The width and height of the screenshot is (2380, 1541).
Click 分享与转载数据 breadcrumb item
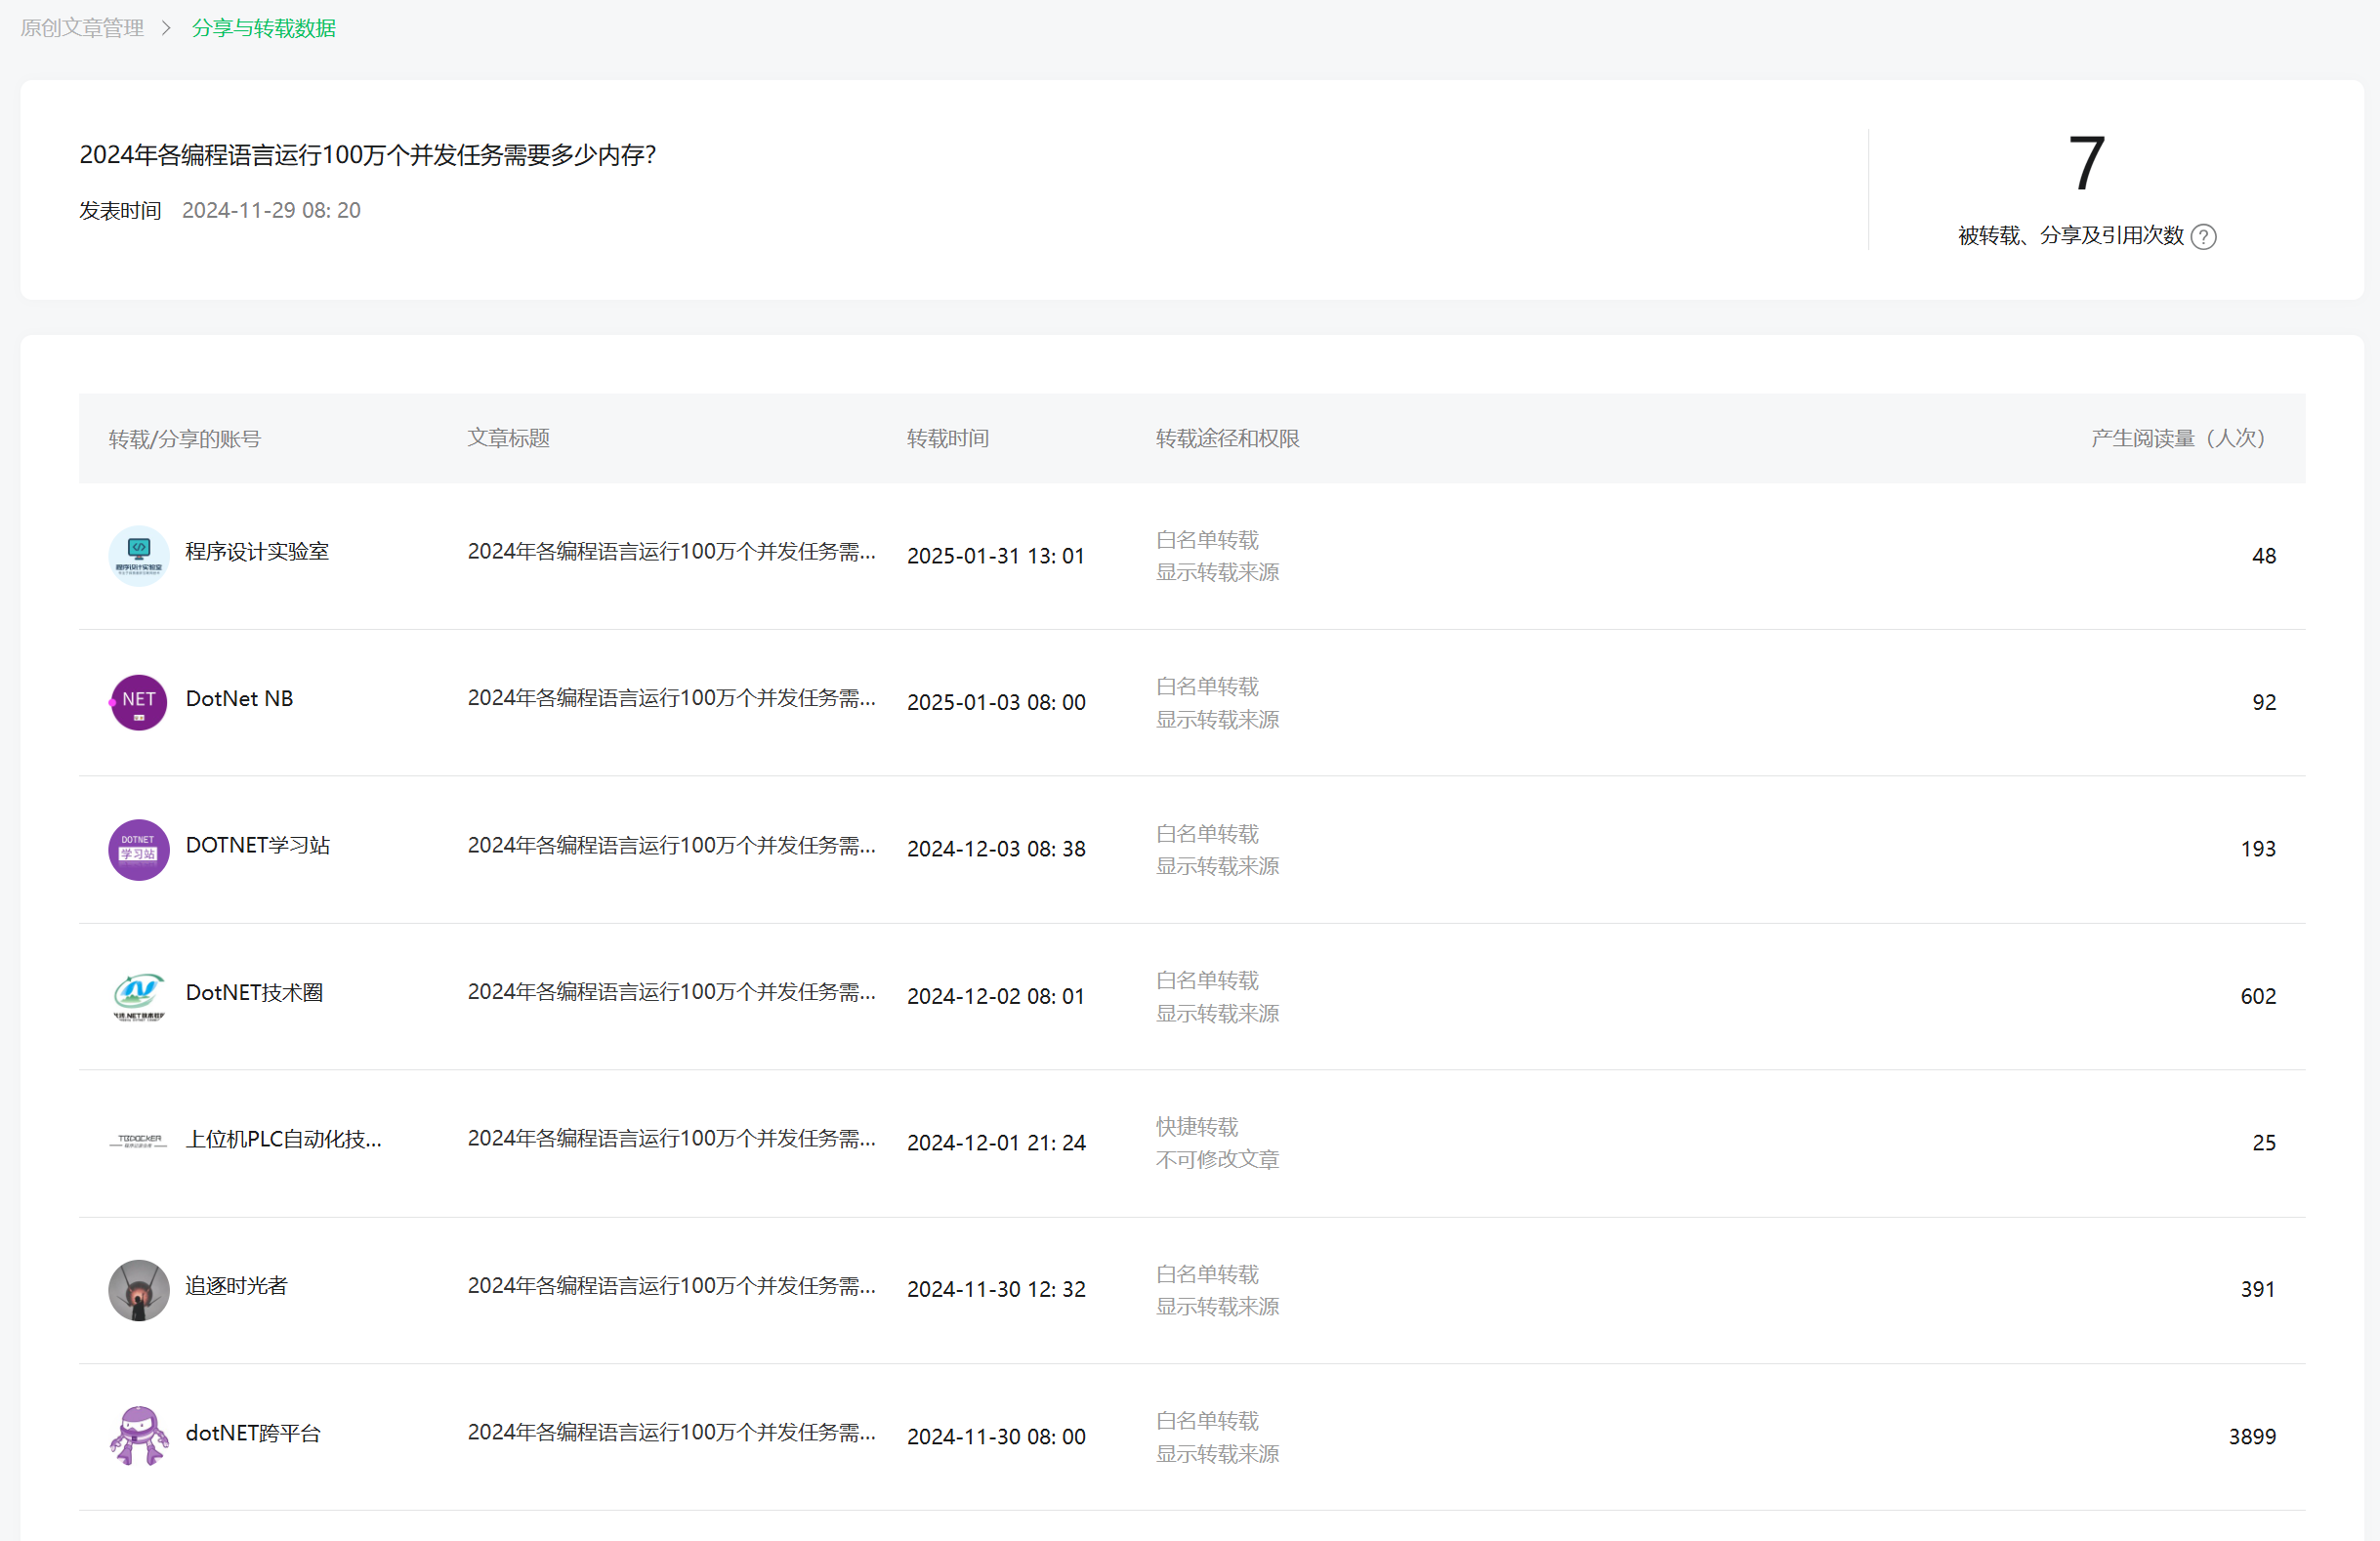coord(264,28)
